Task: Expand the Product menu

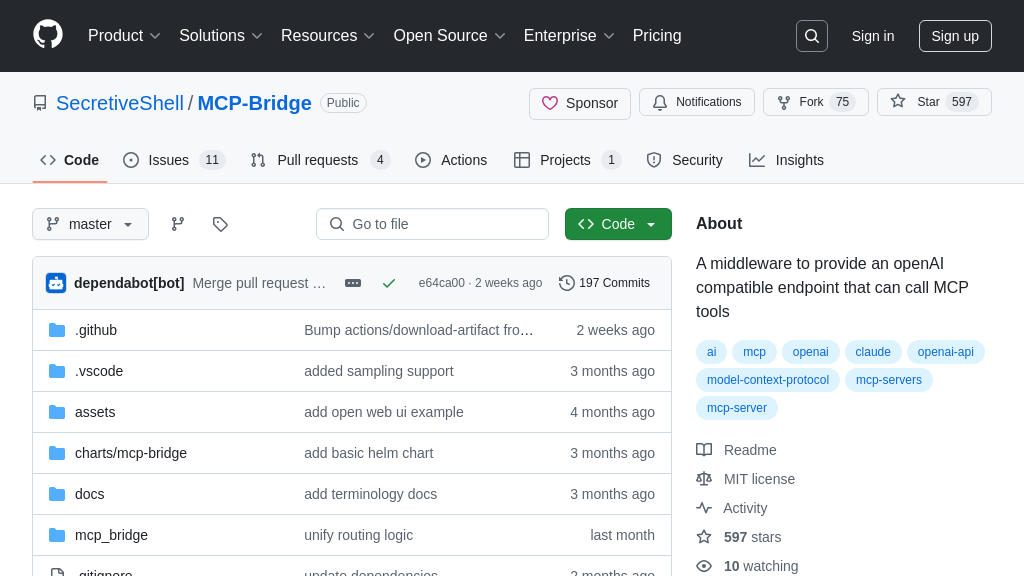Action: (124, 36)
